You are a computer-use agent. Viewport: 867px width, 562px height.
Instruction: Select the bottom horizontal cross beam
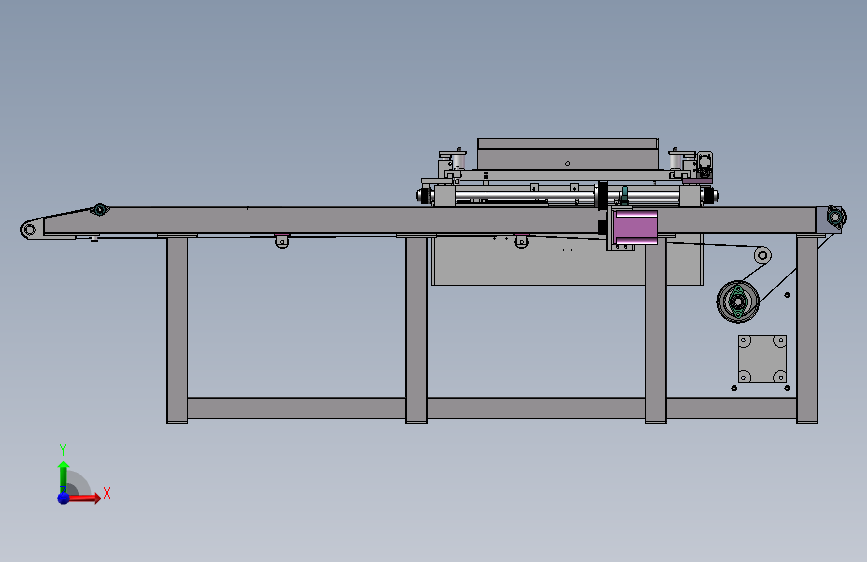pos(492,408)
